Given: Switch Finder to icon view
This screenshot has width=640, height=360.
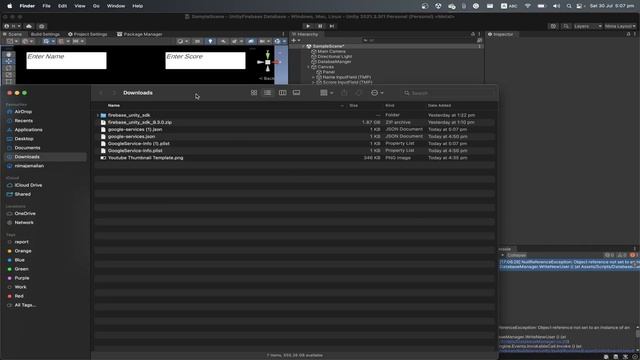Looking at the screenshot, I should click(254, 93).
